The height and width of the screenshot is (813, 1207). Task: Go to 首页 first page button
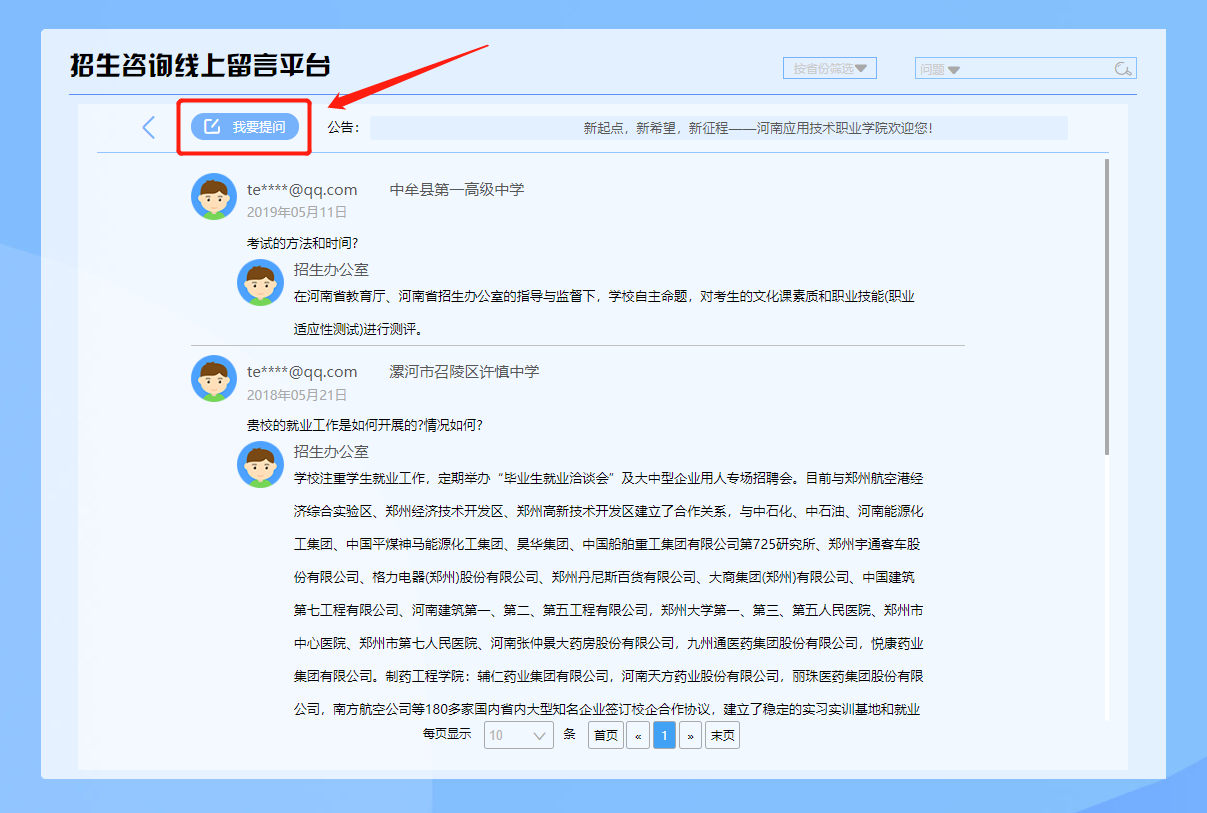click(x=605, y=735)
